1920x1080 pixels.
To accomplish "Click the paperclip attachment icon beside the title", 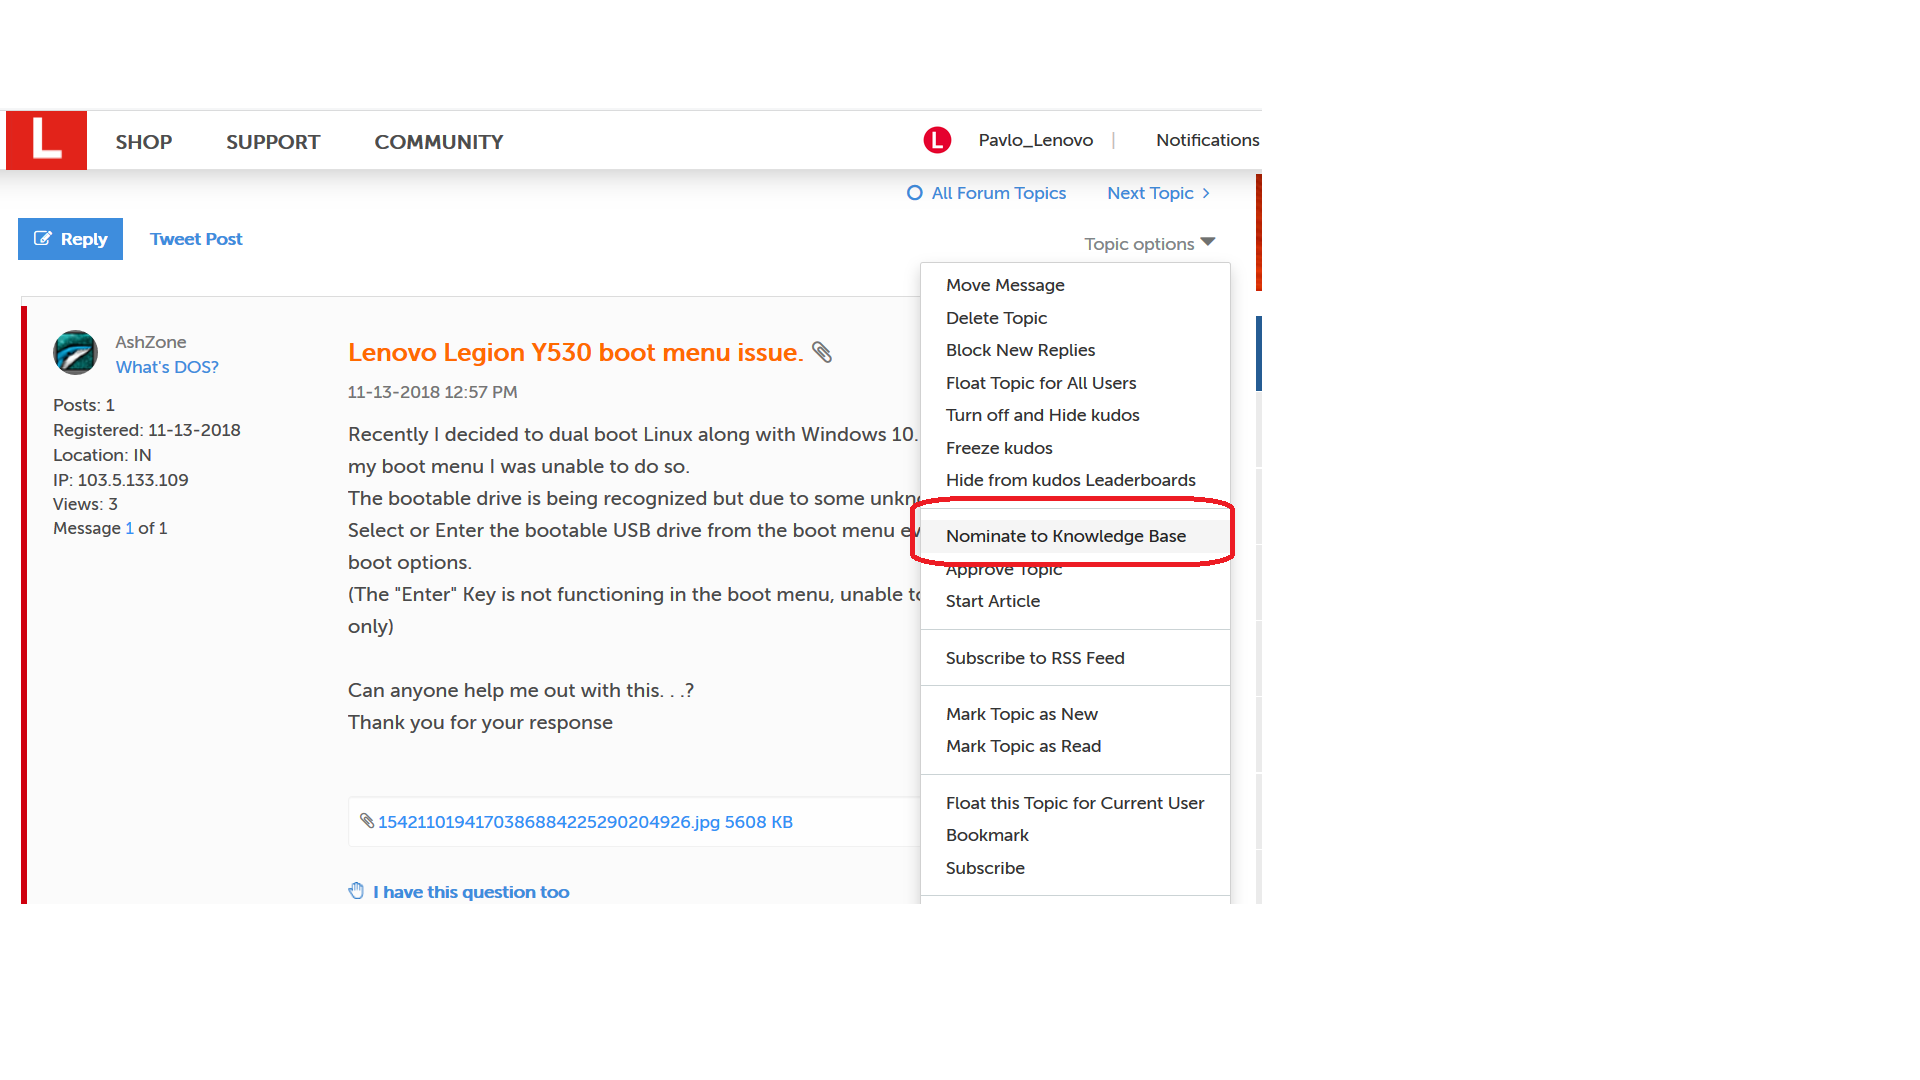I will [822, 352].
